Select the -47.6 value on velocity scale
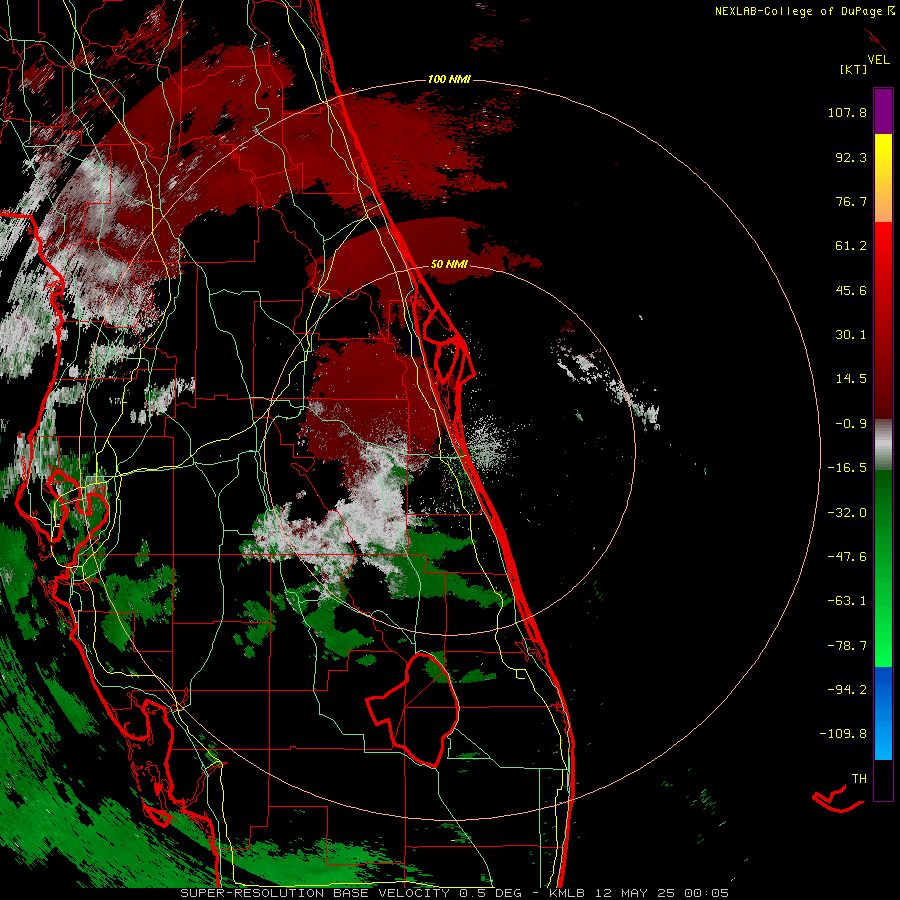Screen dimensions: 900x900 847,557
